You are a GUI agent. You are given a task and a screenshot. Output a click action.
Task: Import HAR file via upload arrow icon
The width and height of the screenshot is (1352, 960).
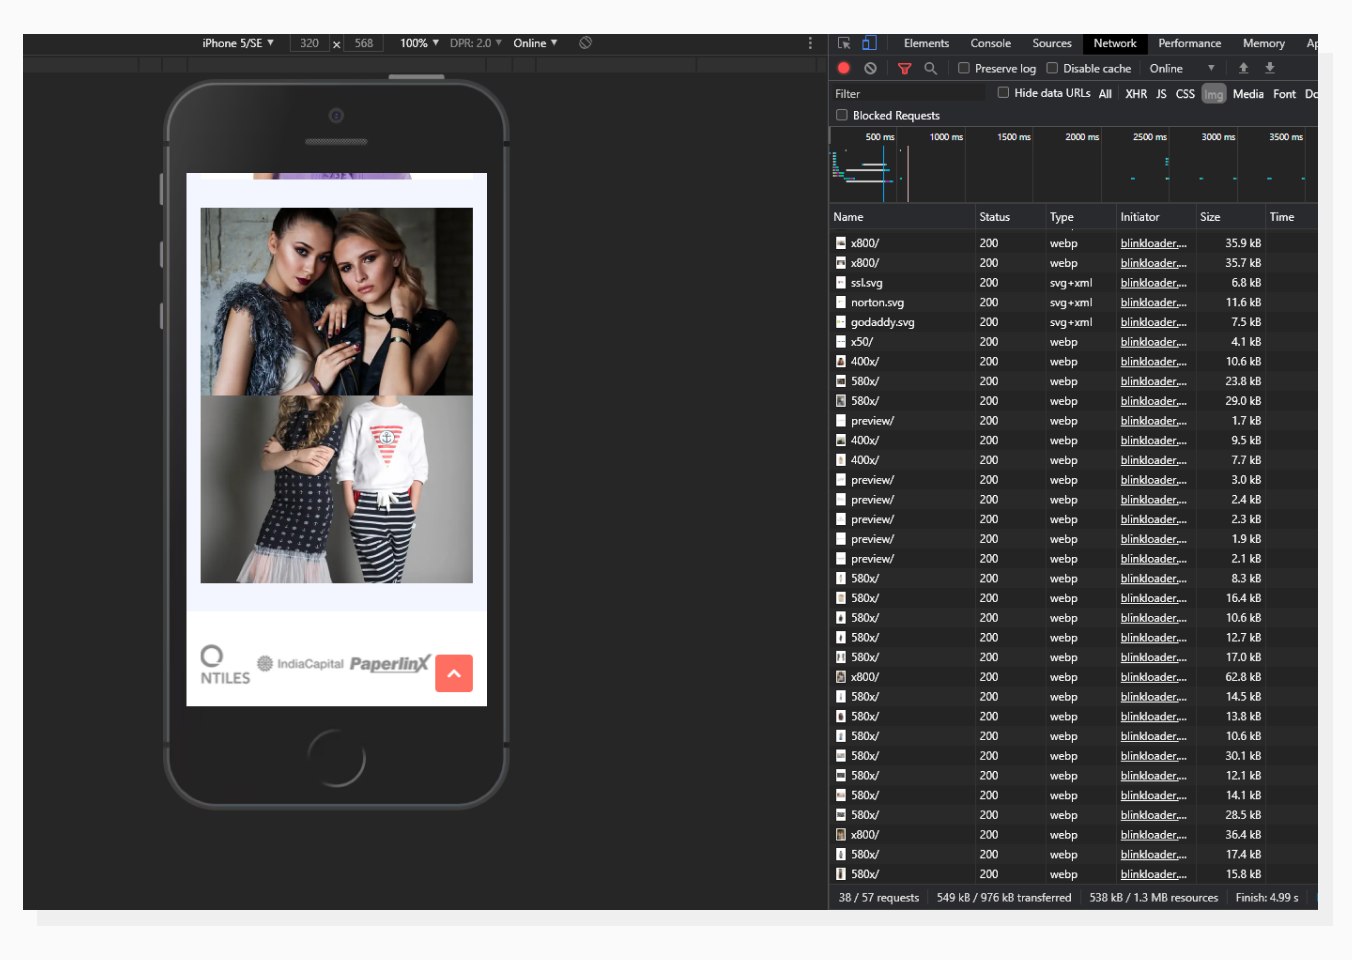(x=1243, y=68)
